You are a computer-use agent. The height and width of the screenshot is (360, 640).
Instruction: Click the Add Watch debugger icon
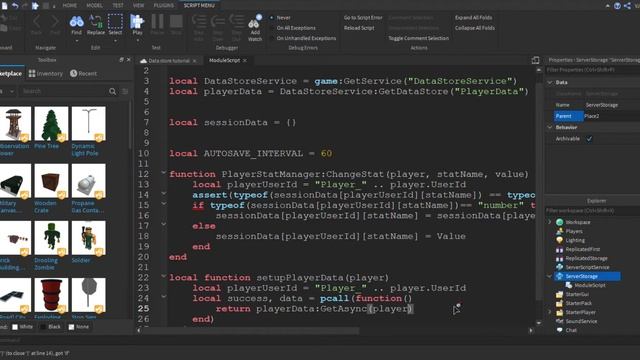255,22
